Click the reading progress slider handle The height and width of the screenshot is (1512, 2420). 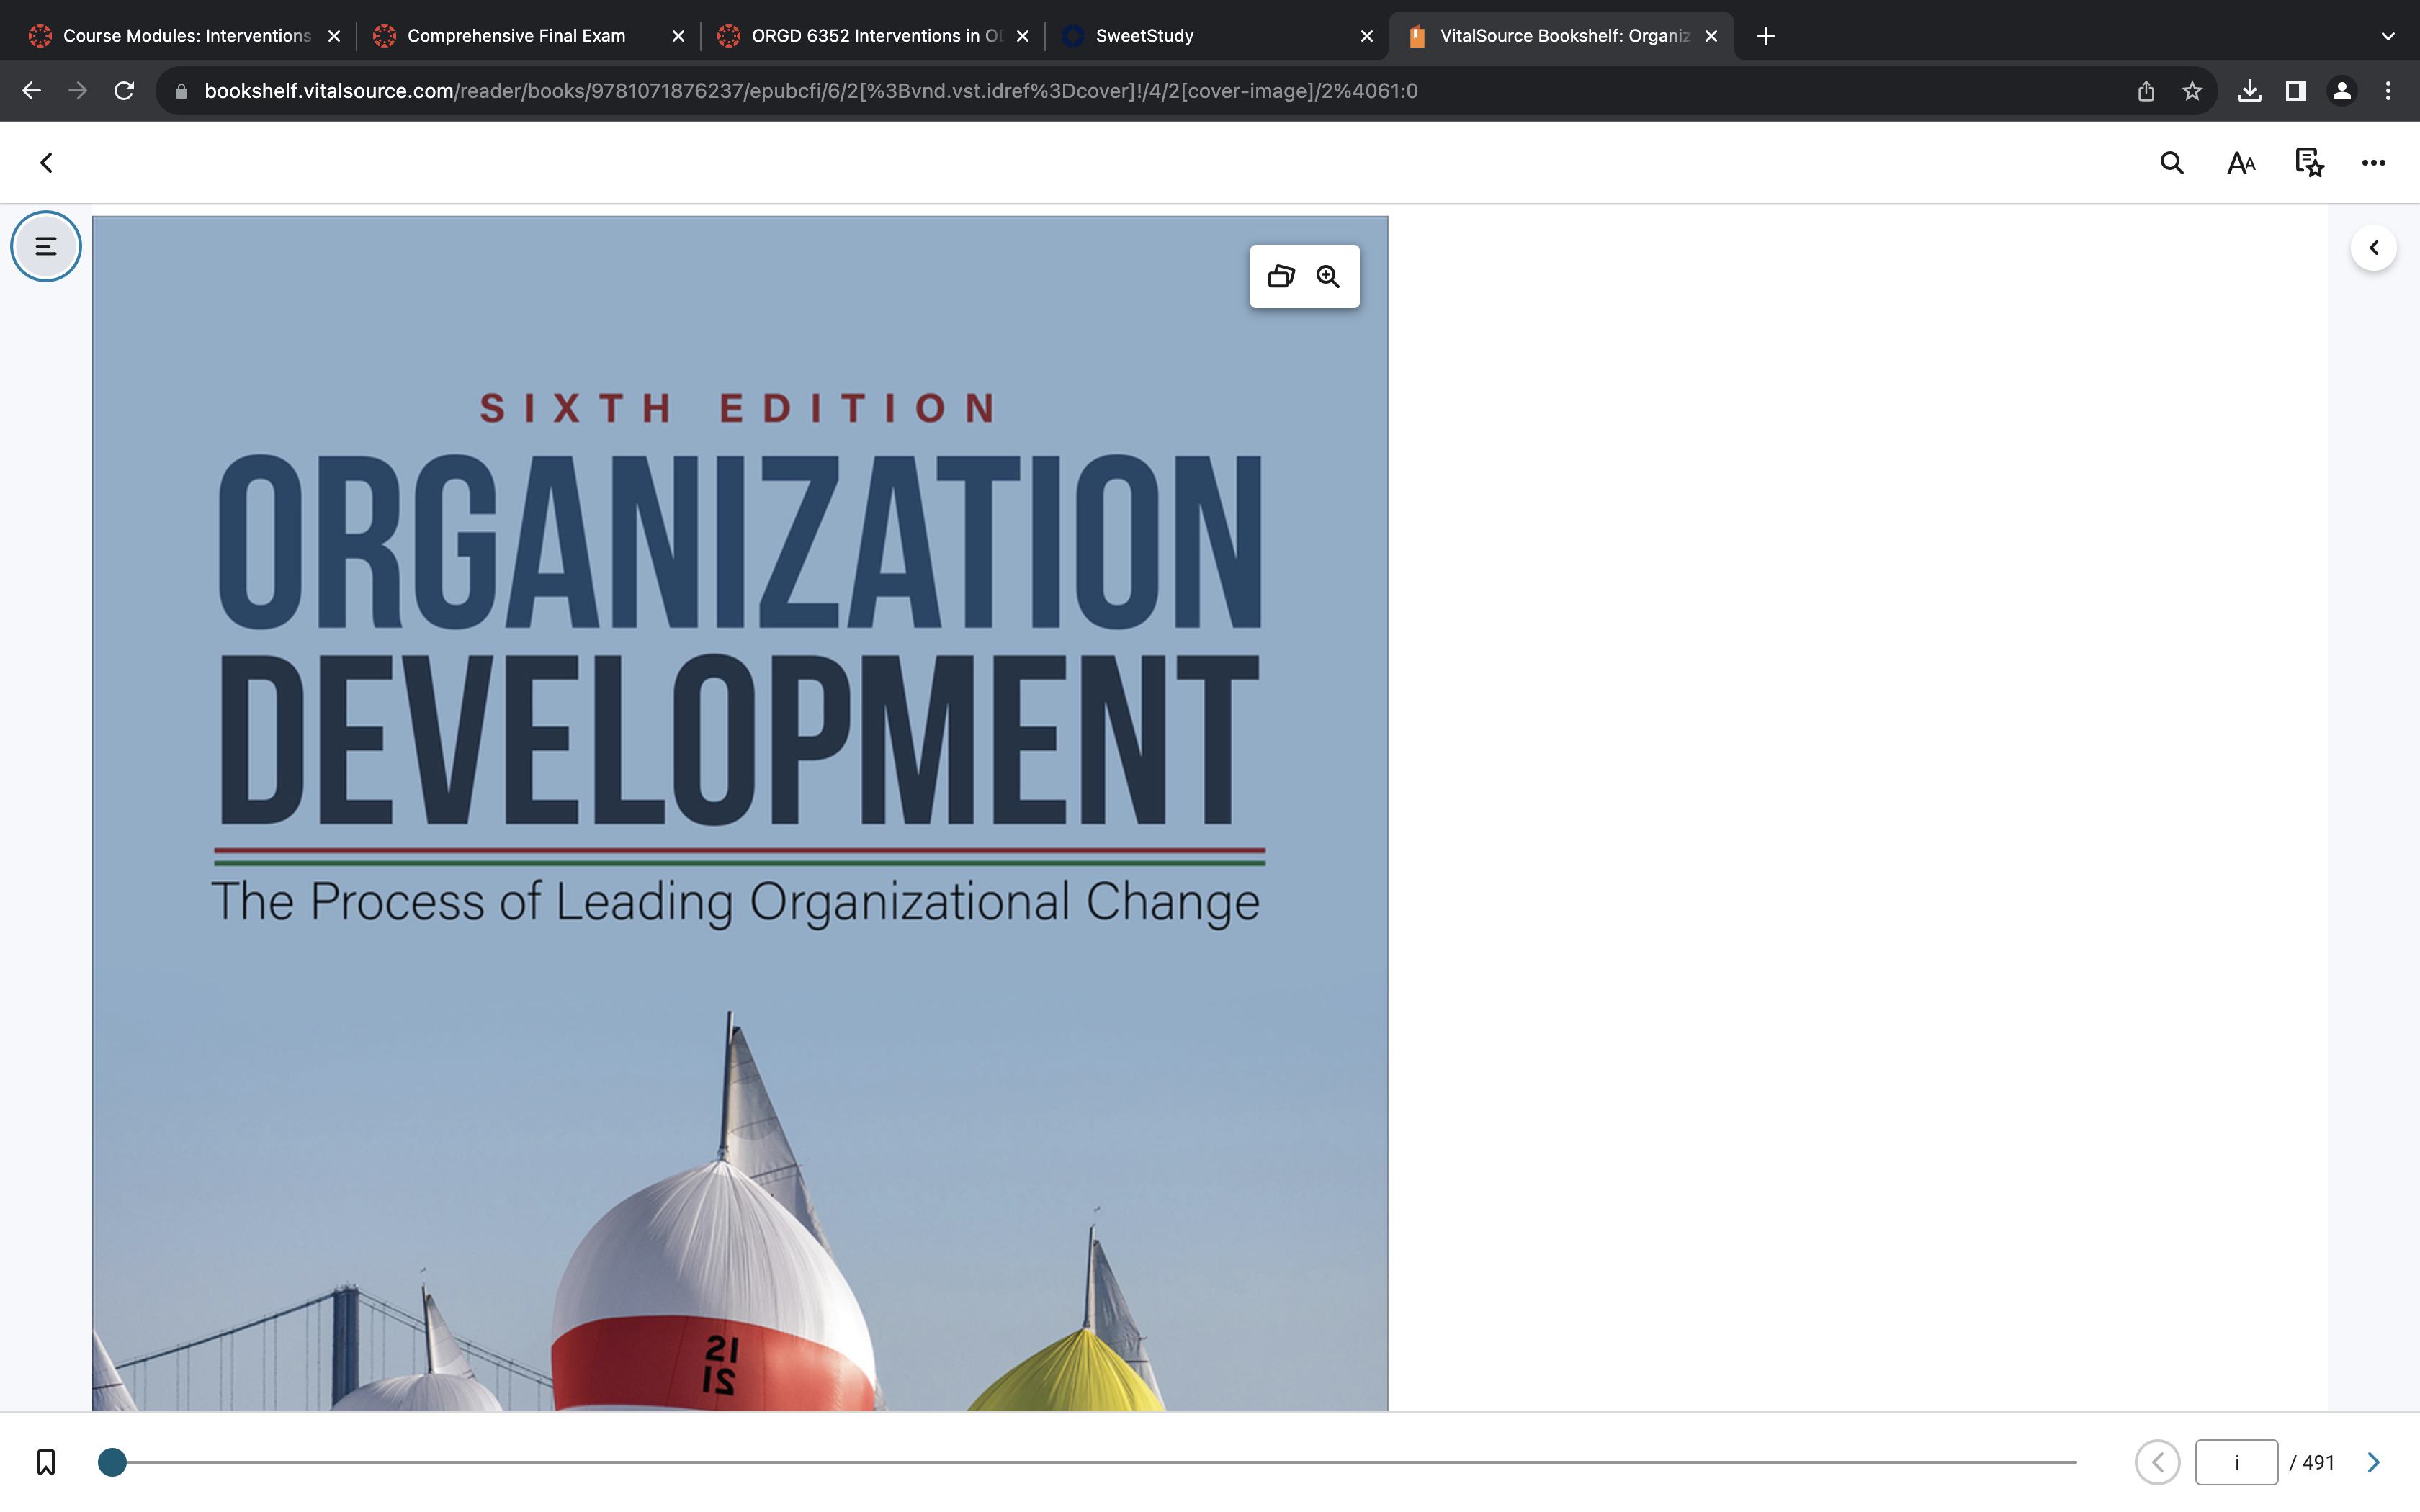(112, 1462)
